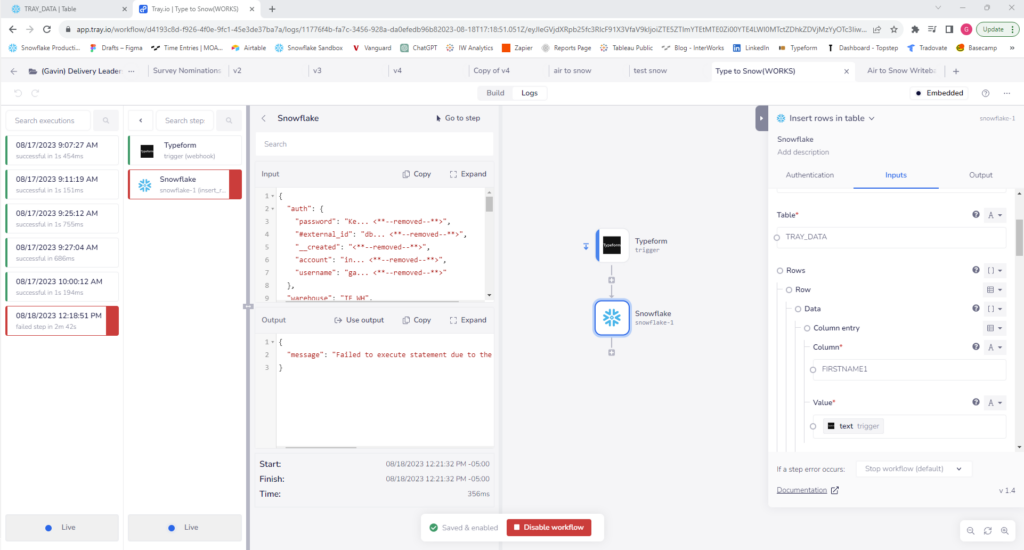Click Disable workflow button
This screenshot has height=550, width=1024.
click(549, 528)
